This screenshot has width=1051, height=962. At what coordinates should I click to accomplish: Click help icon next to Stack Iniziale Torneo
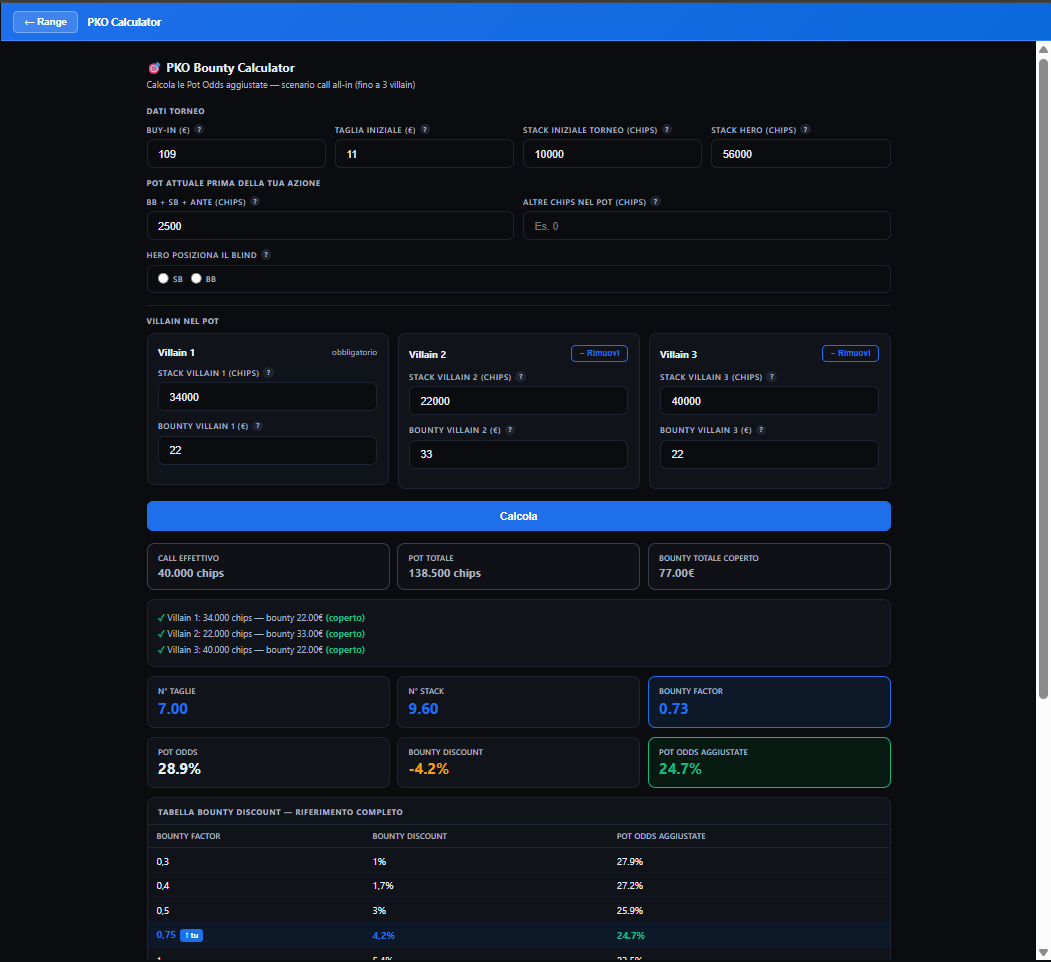pos(667,129)
